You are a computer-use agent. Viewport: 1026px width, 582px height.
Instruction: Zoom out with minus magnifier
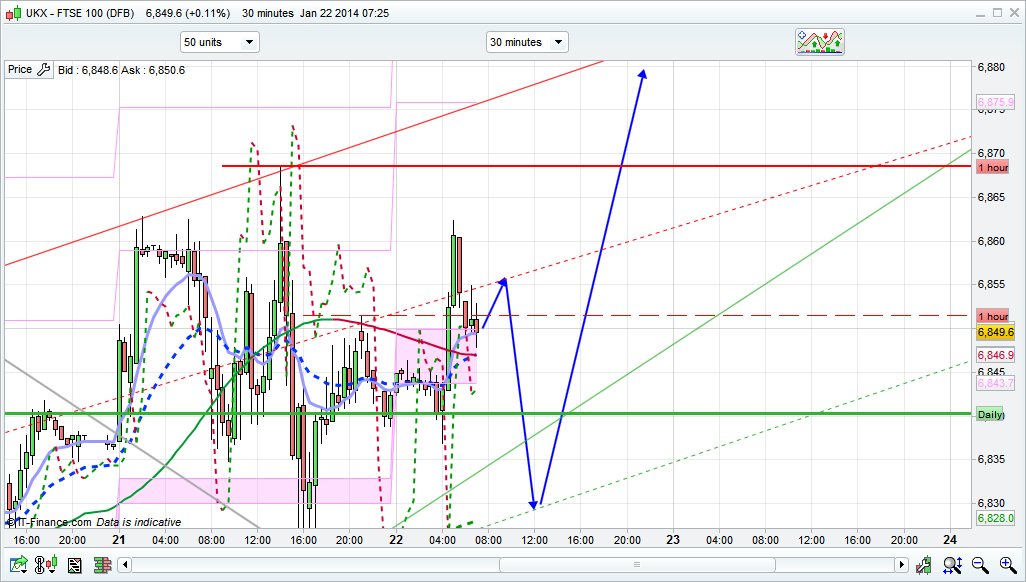click(x=980, y=566)
